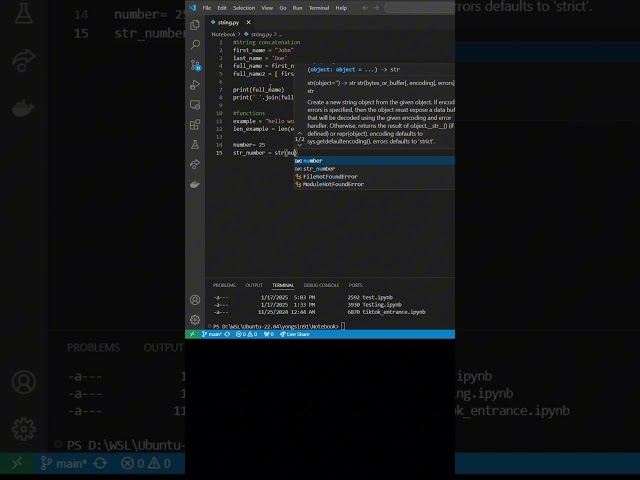This screenshot has height=480, width=640.
Task: Click the print(full_name) code line
Action: 258,89
